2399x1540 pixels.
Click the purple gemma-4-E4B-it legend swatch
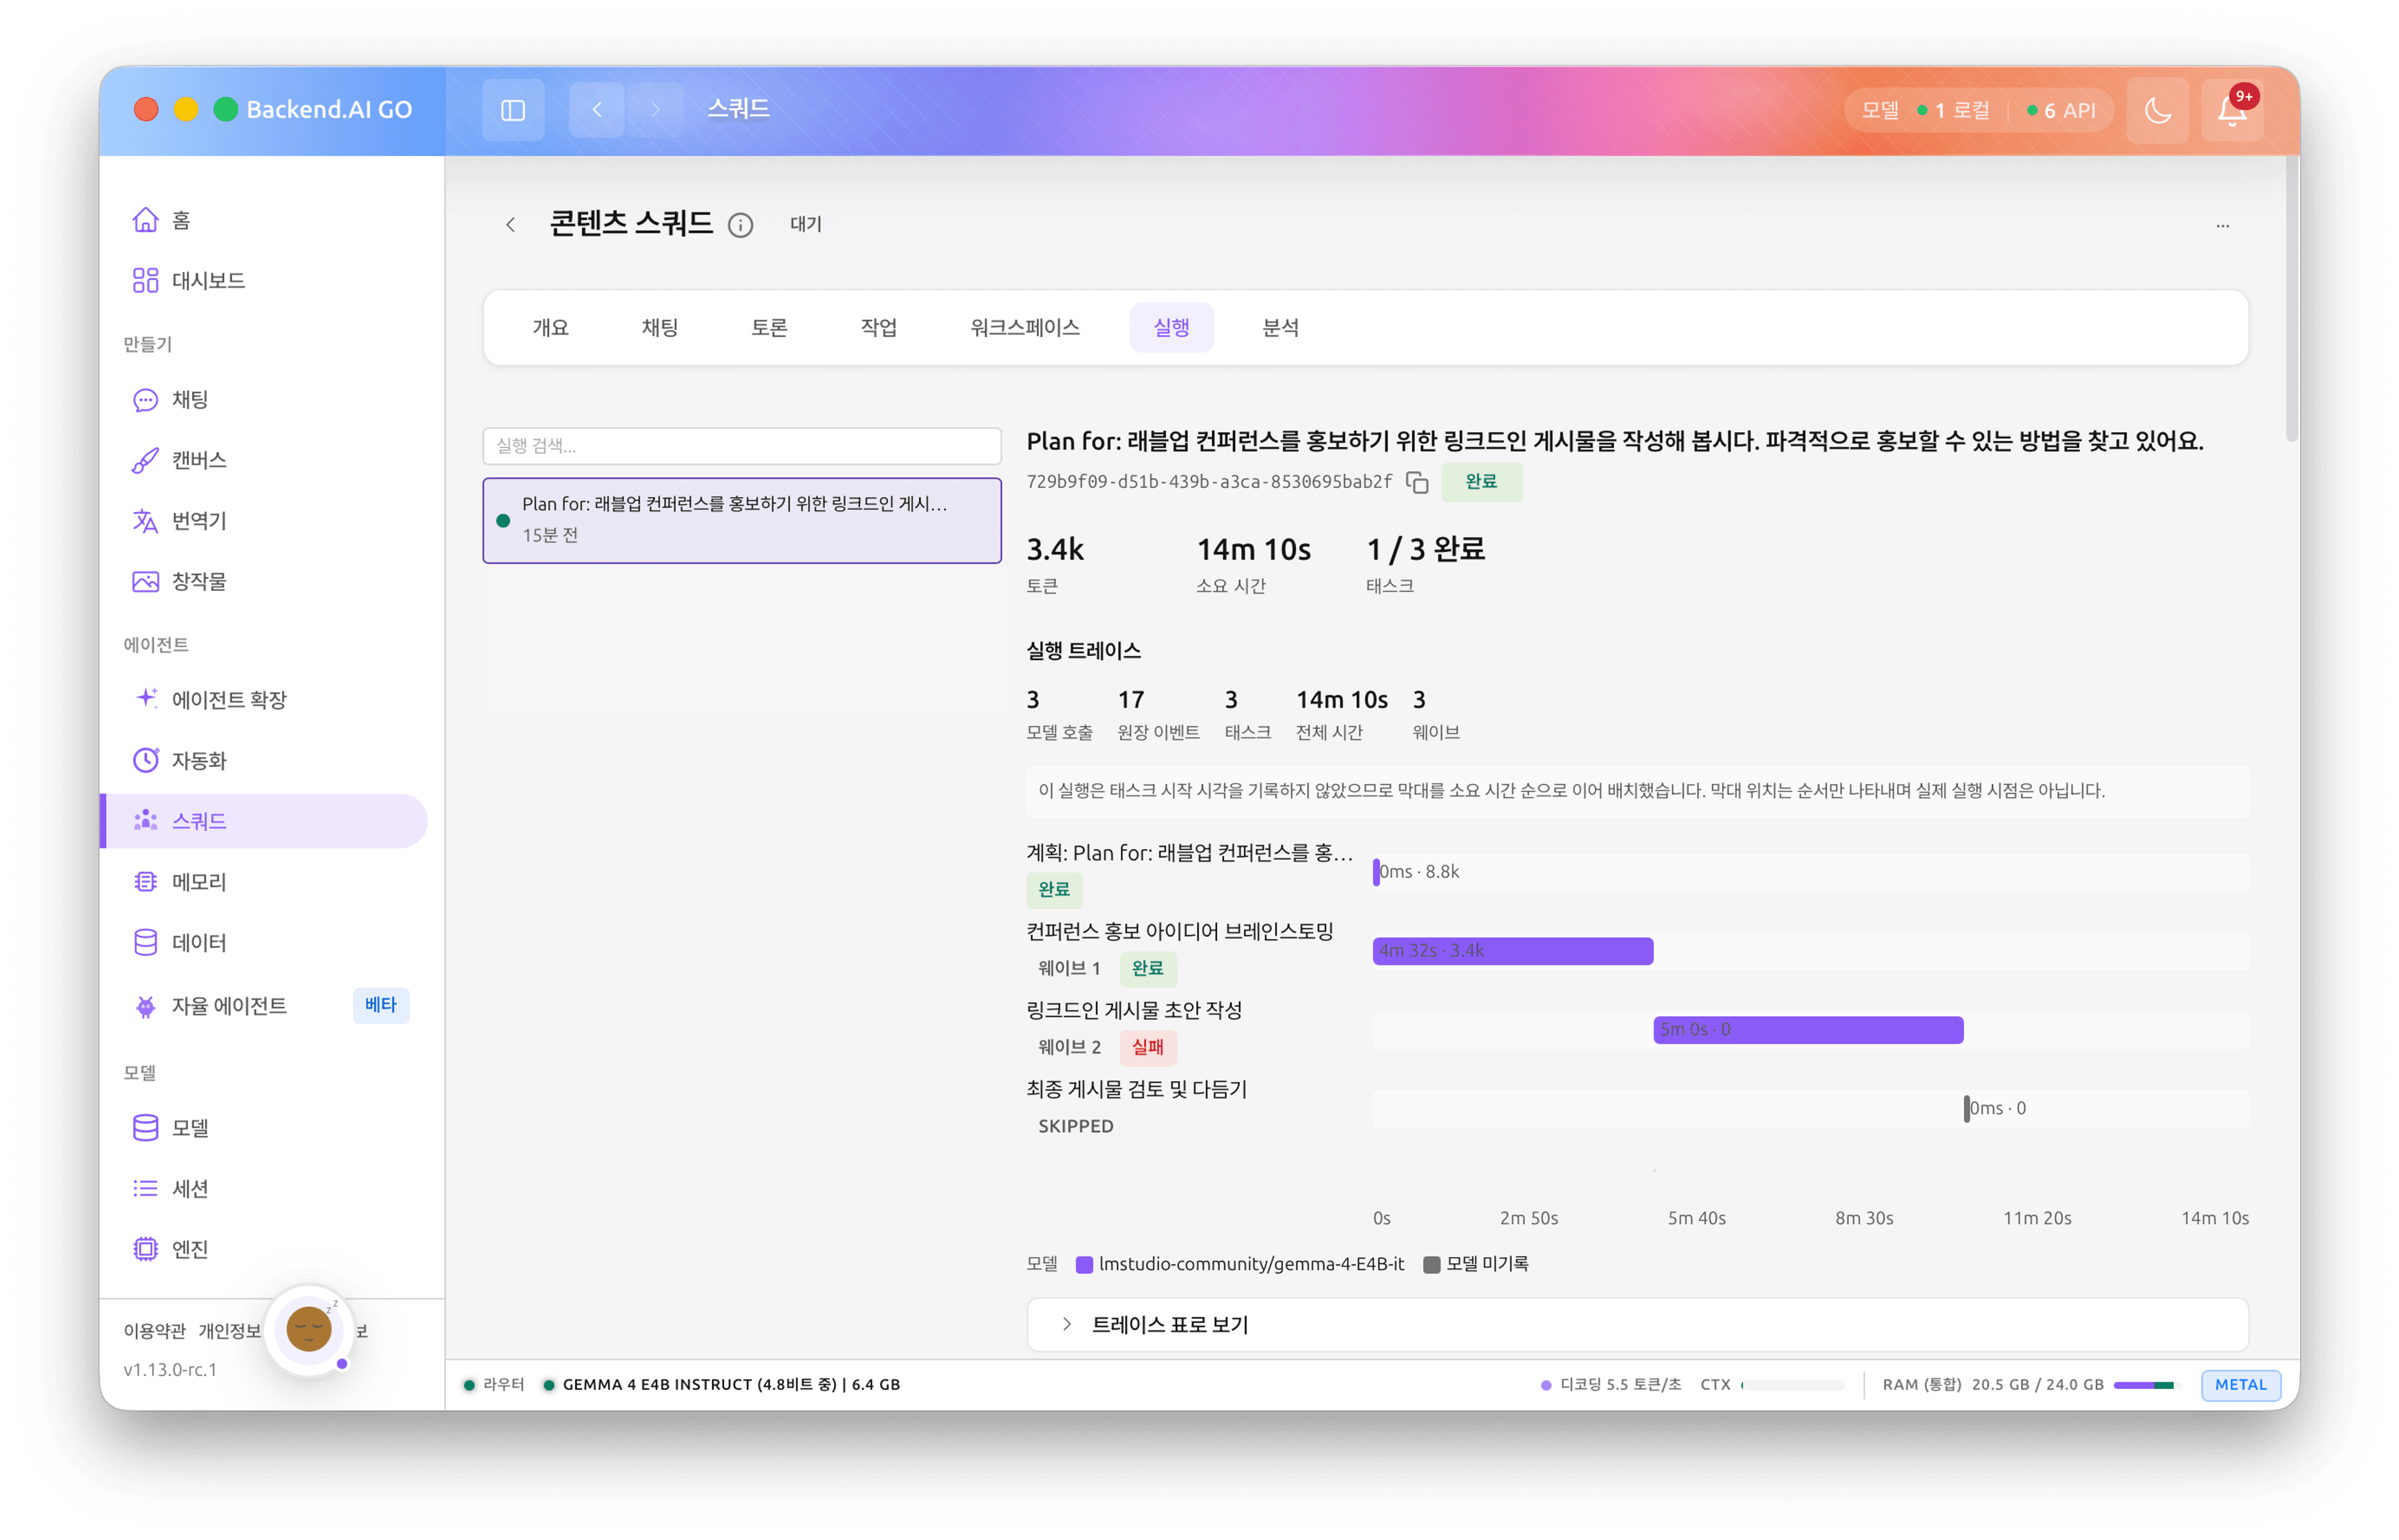1084,1265
